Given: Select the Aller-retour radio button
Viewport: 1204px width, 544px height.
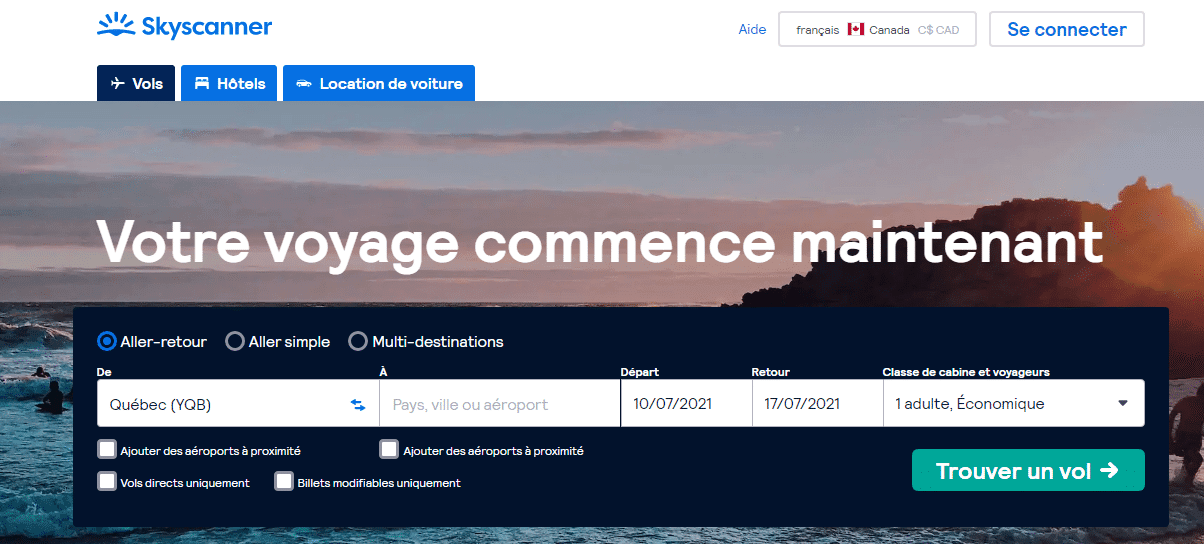Looking at the screenshot, I should (107, 341).
